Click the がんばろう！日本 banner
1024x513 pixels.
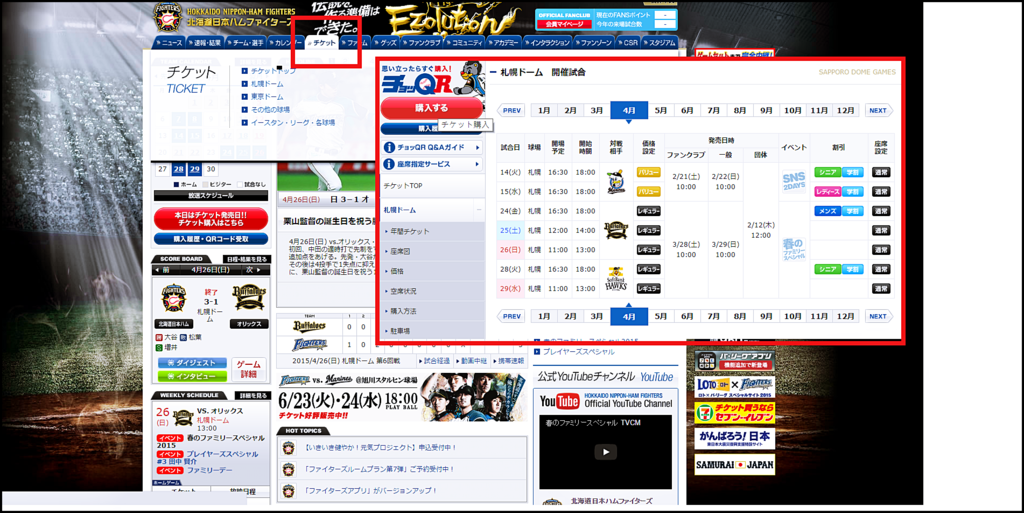point(735,439)
